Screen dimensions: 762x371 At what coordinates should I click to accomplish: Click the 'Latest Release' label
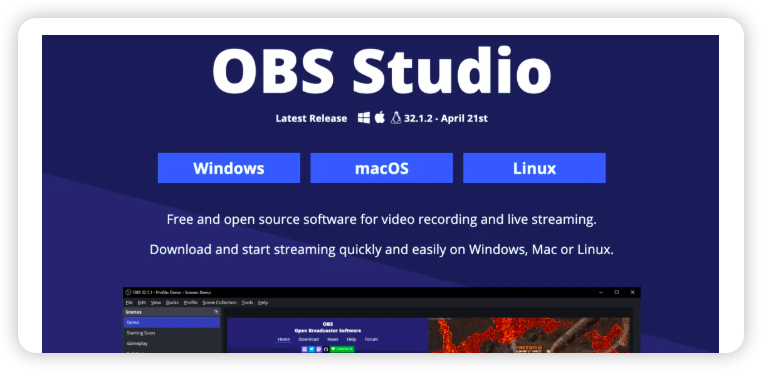point(312,118)
